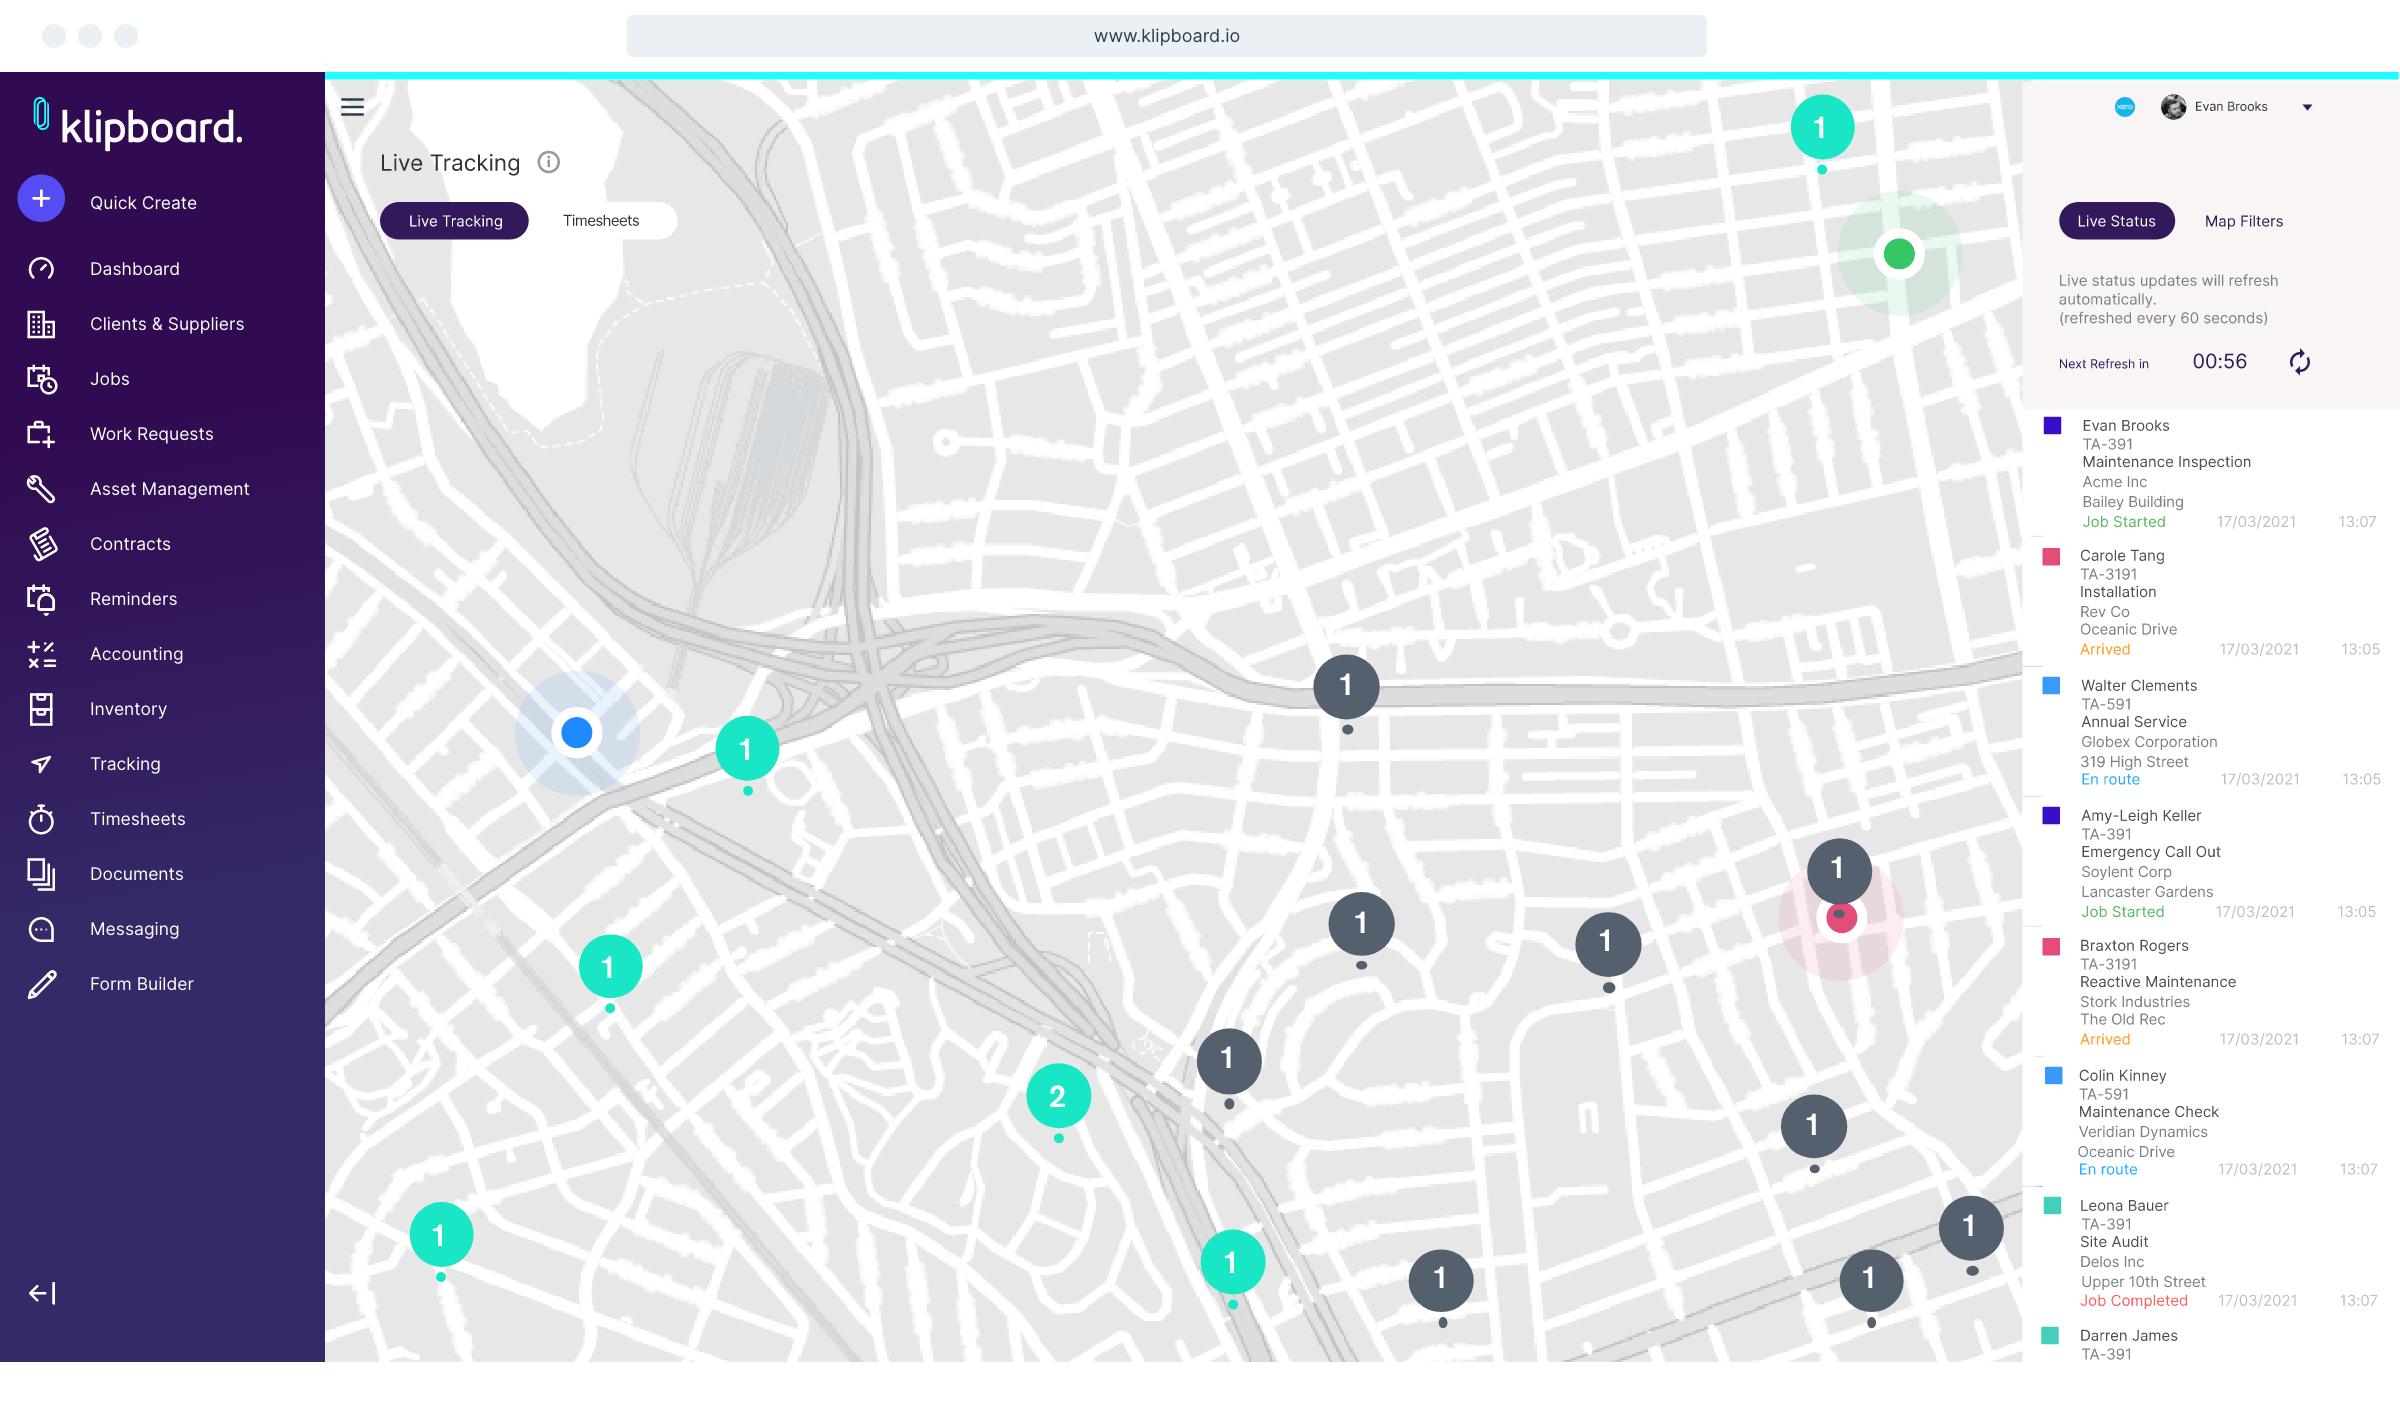Image resolution: width=2400 pixels, height=1410 pixels.
Task: Switch to Timesheets tab
Action: click(x=599, y=220)
